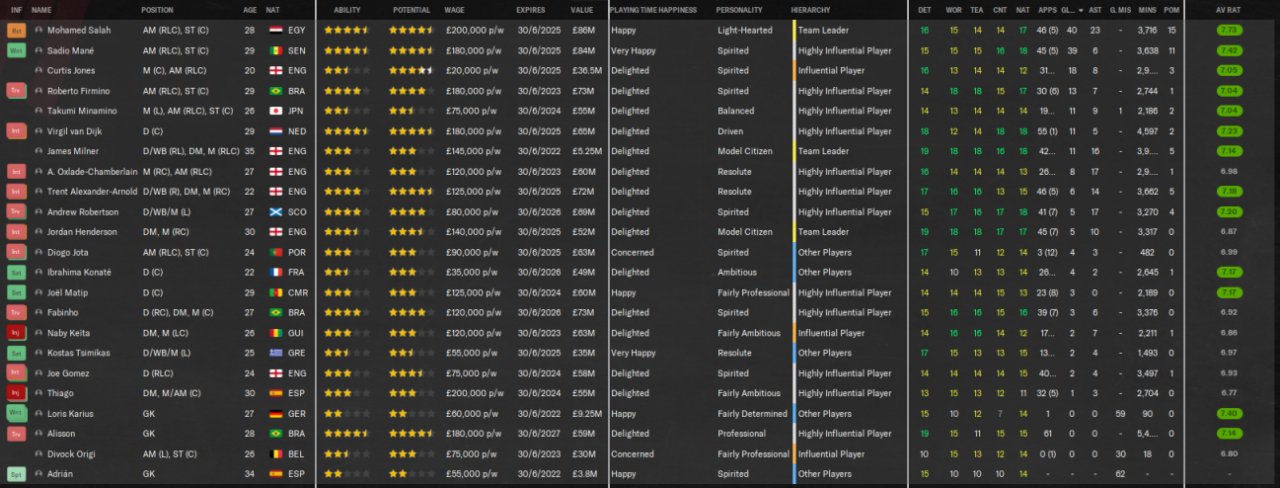Sort by the HIERARCHY column header

810,9
